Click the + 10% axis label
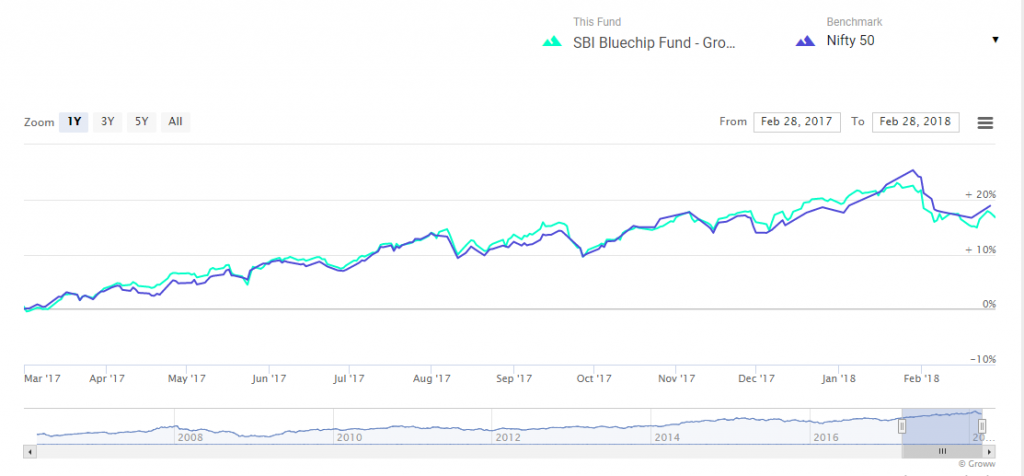The width and height of the screenshot is (1024, 476). [x=980, y=250]
